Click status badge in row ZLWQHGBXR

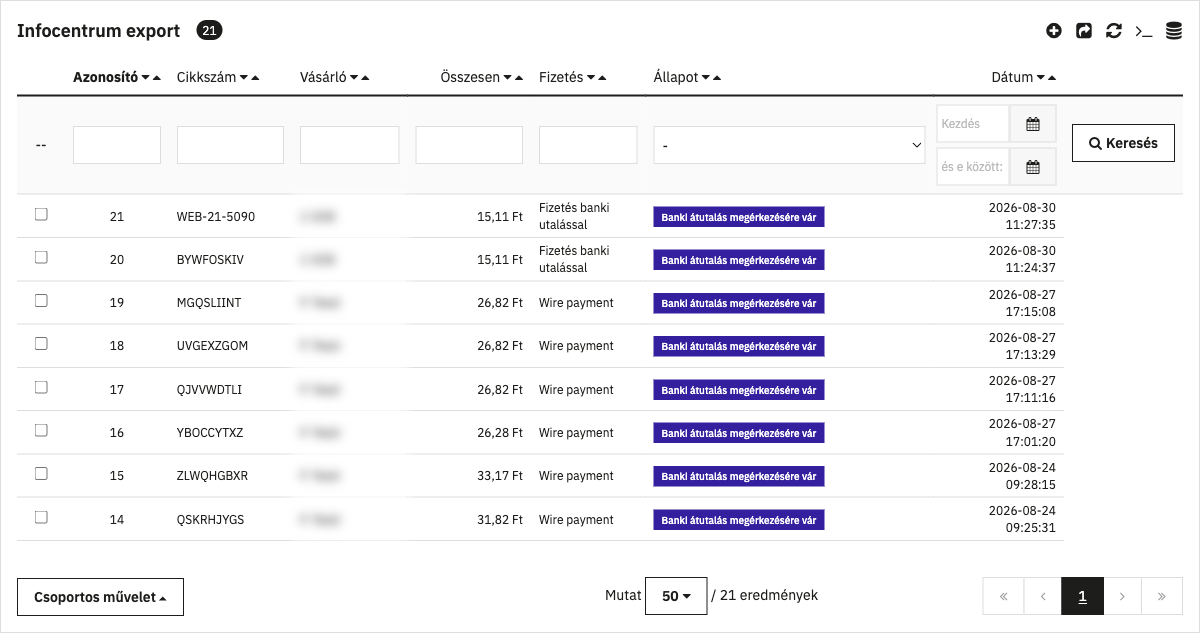739,476
